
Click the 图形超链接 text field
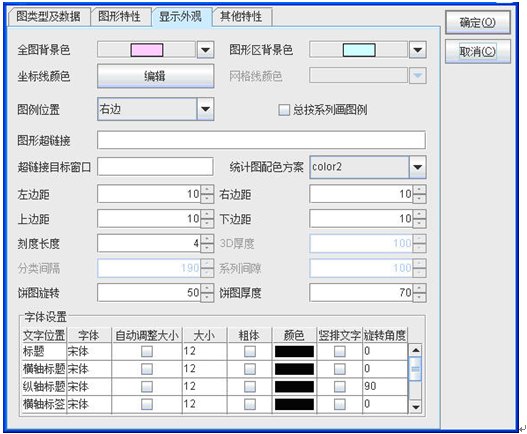click(x=261, y=140)
